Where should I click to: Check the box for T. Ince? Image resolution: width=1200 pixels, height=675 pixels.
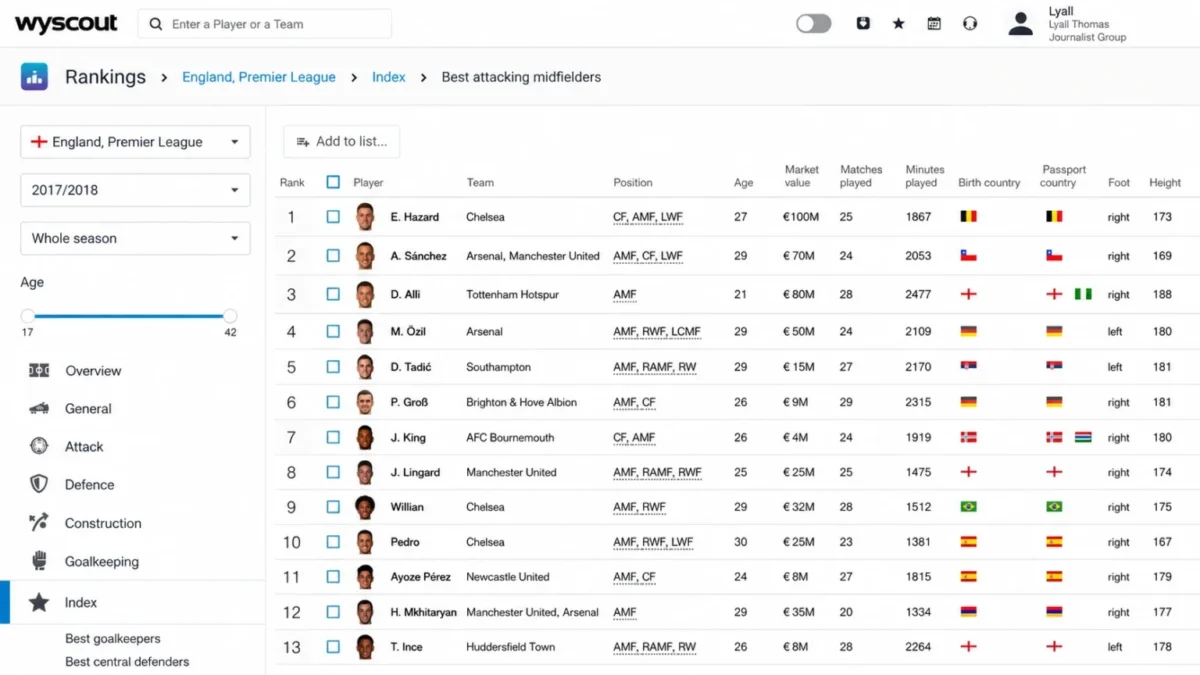pyautogui.click(x=333, y=647)
